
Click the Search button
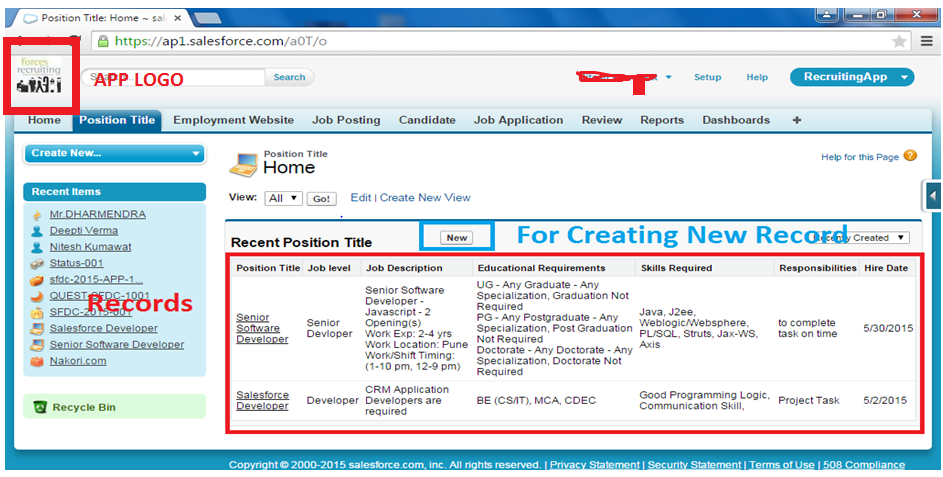click(x=289, y=77)
